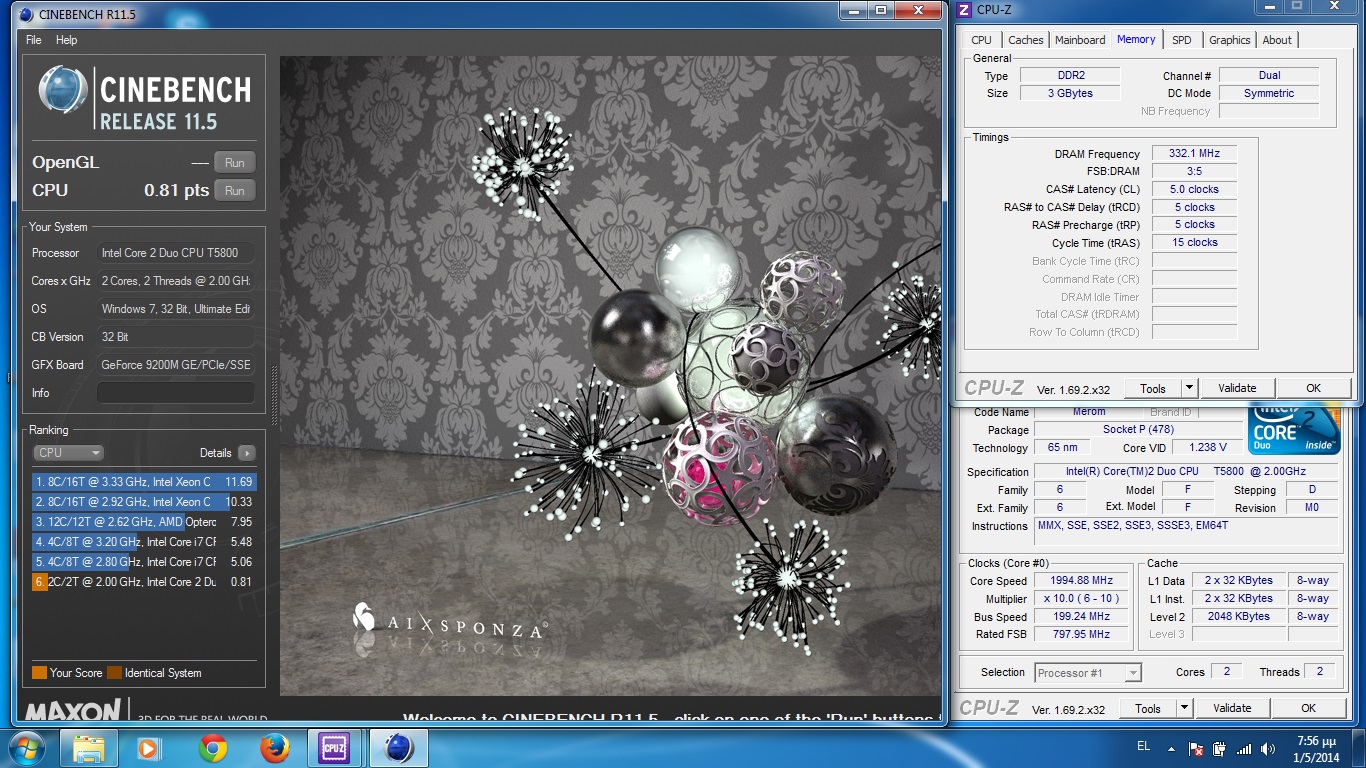The width and height of the screenshot is (1366, 768).
Task: Switch to Cinebench via taskbar icon
Action: pos(399,747)
